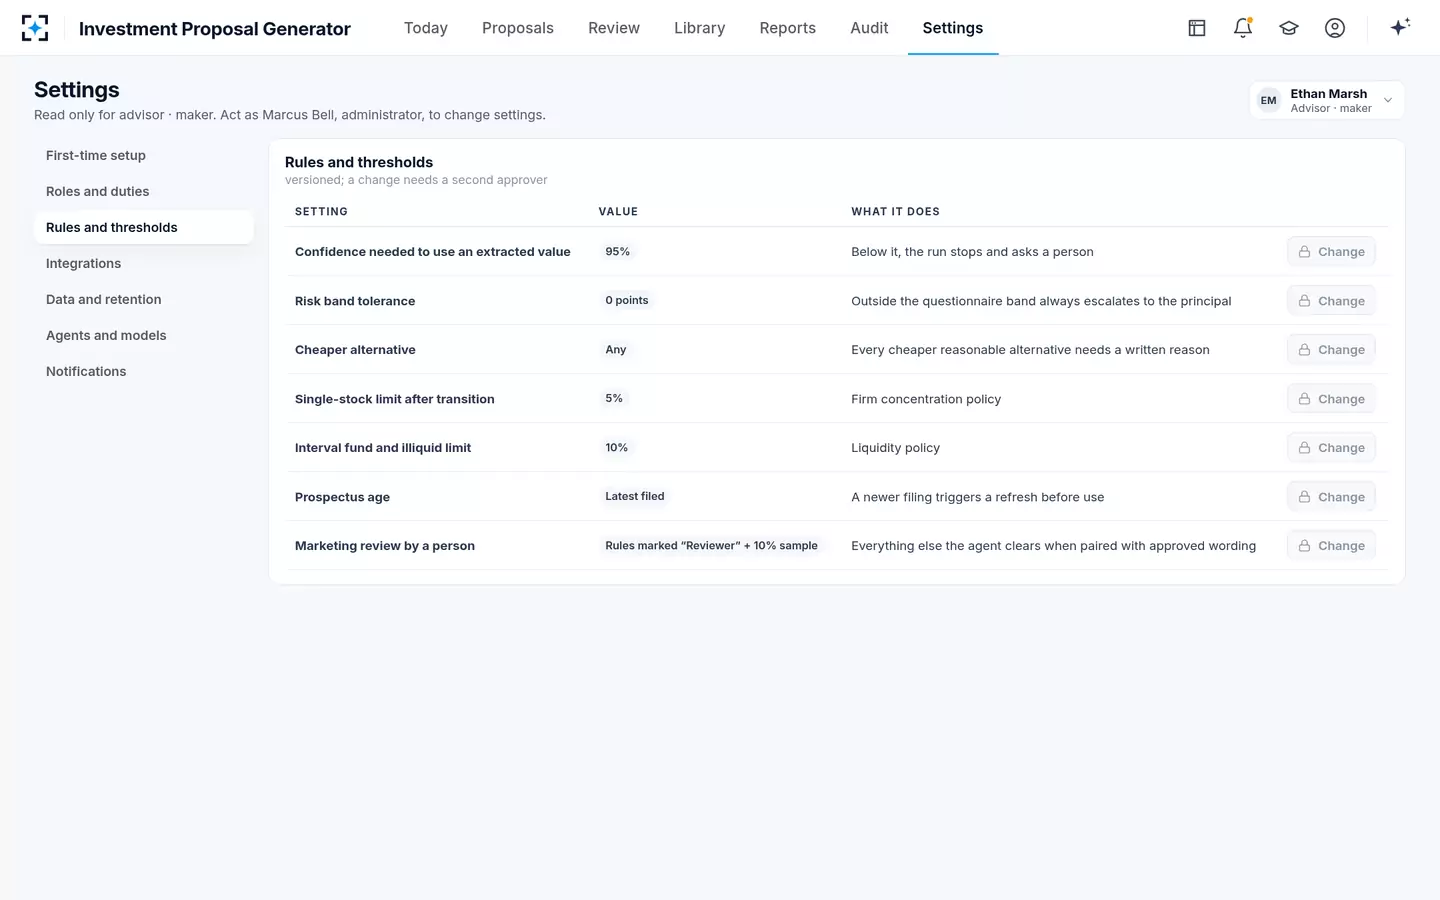1440x900 pixels.
Task: Click Change for Interval fund and illiquid limit
Action: coord(1331,448)
